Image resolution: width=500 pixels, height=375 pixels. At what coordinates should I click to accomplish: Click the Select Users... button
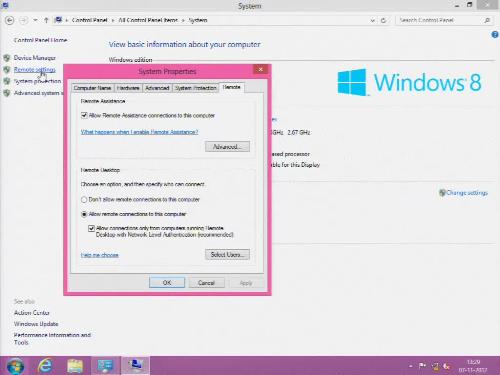coord(227,255)
